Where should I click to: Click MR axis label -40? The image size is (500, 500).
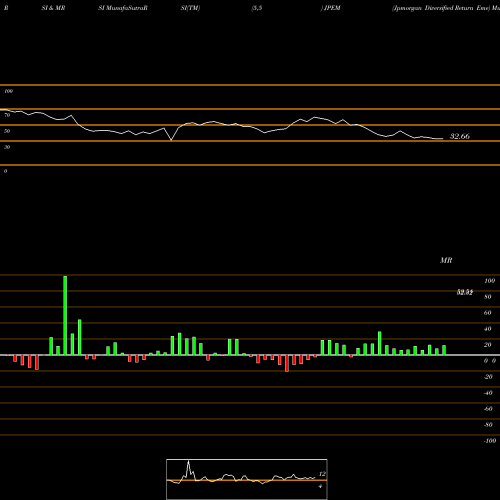[x=488, y=393]
